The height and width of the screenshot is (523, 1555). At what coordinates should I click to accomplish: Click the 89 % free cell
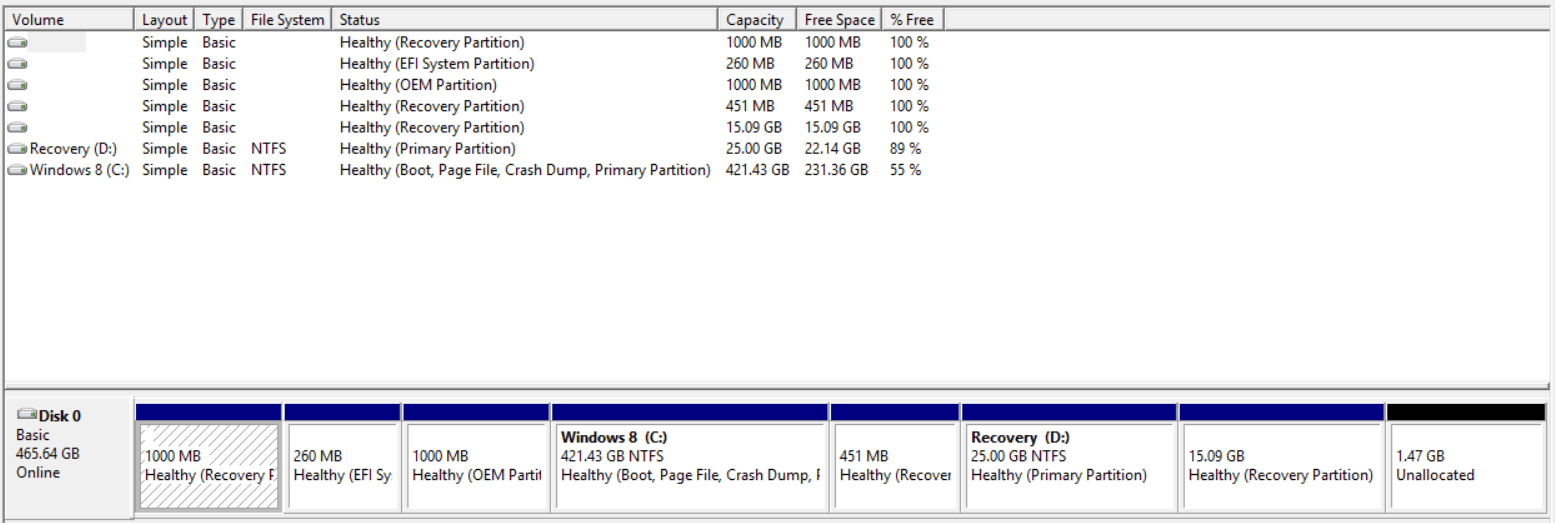coord(906,149)
